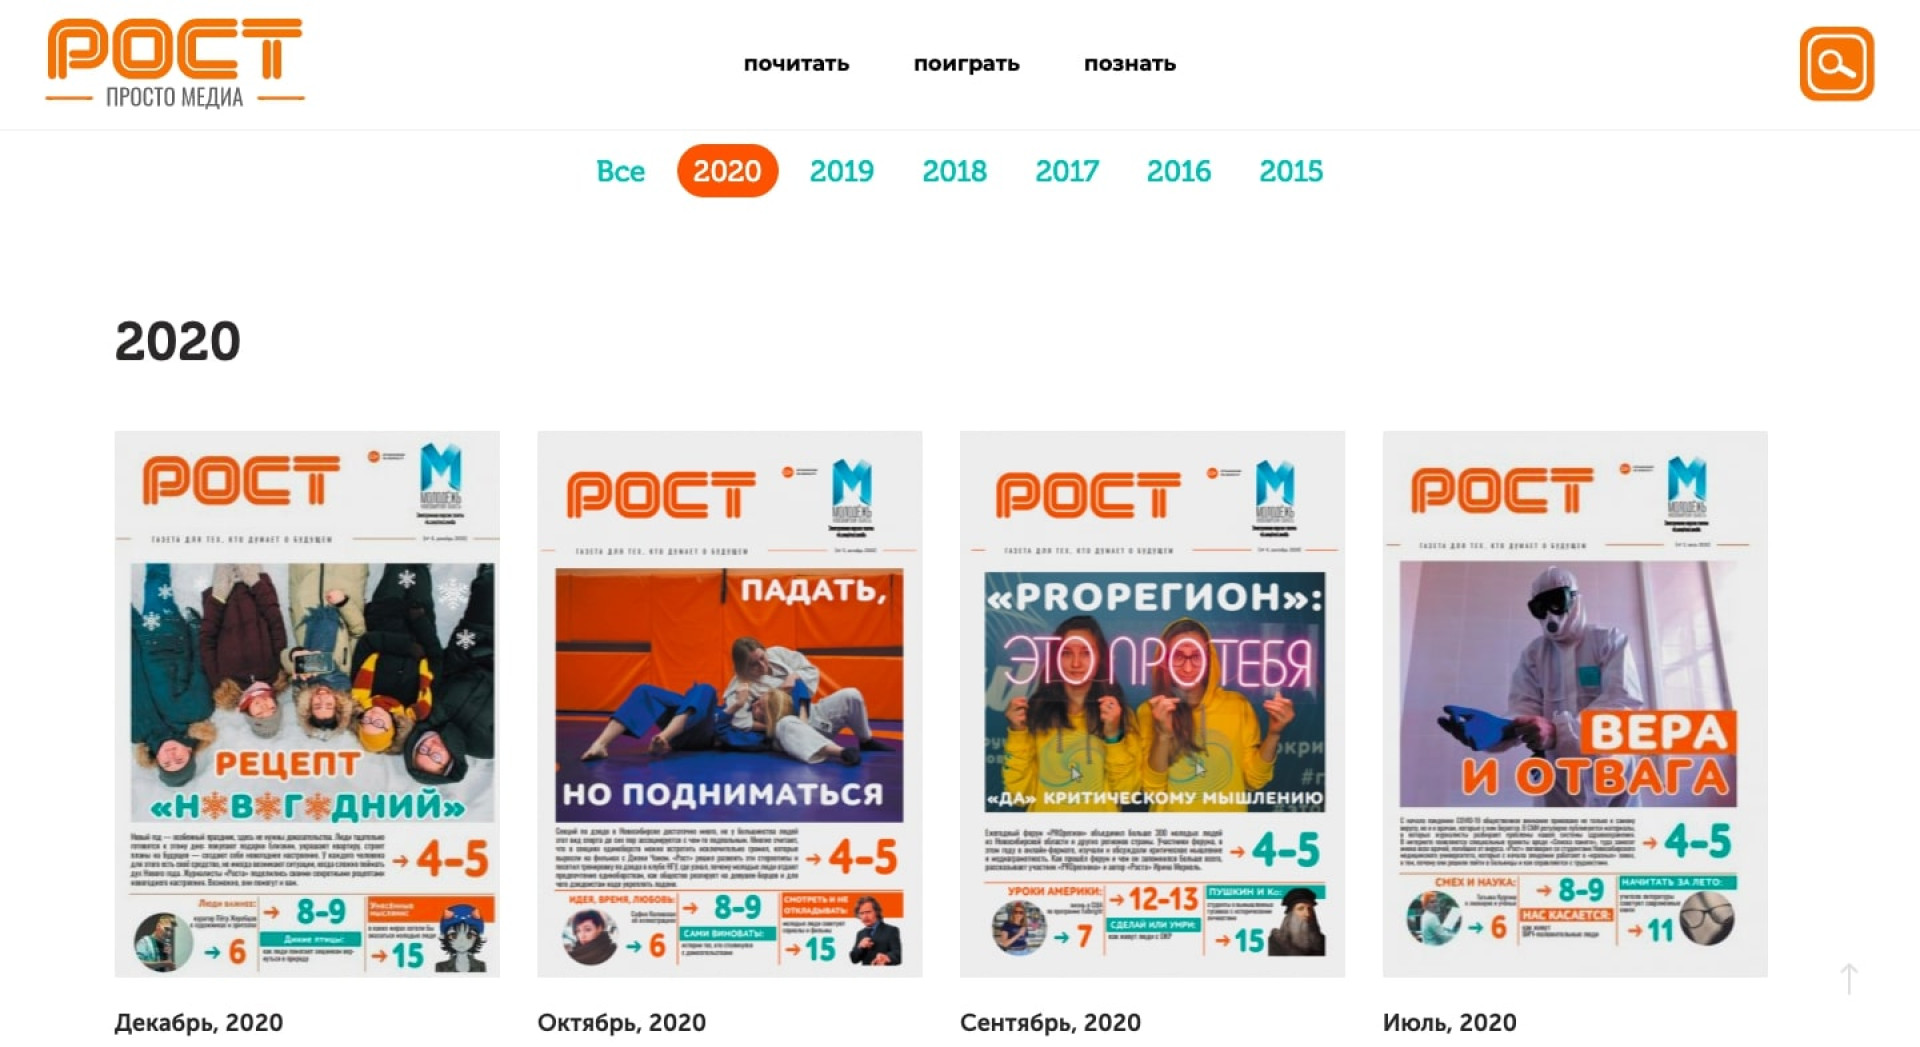Switch to the 2016 year filter
The height and width of the screenshot is (1047, 1920).
click(x=1178, y=171)
